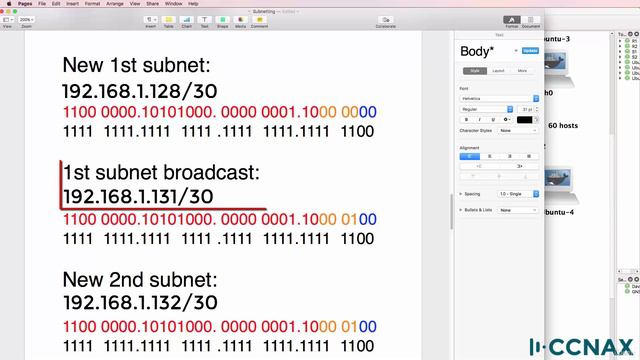Viewport: 640px width, 360px height.
Task: Insert a Chart from the toolbar
Action: 187,20
